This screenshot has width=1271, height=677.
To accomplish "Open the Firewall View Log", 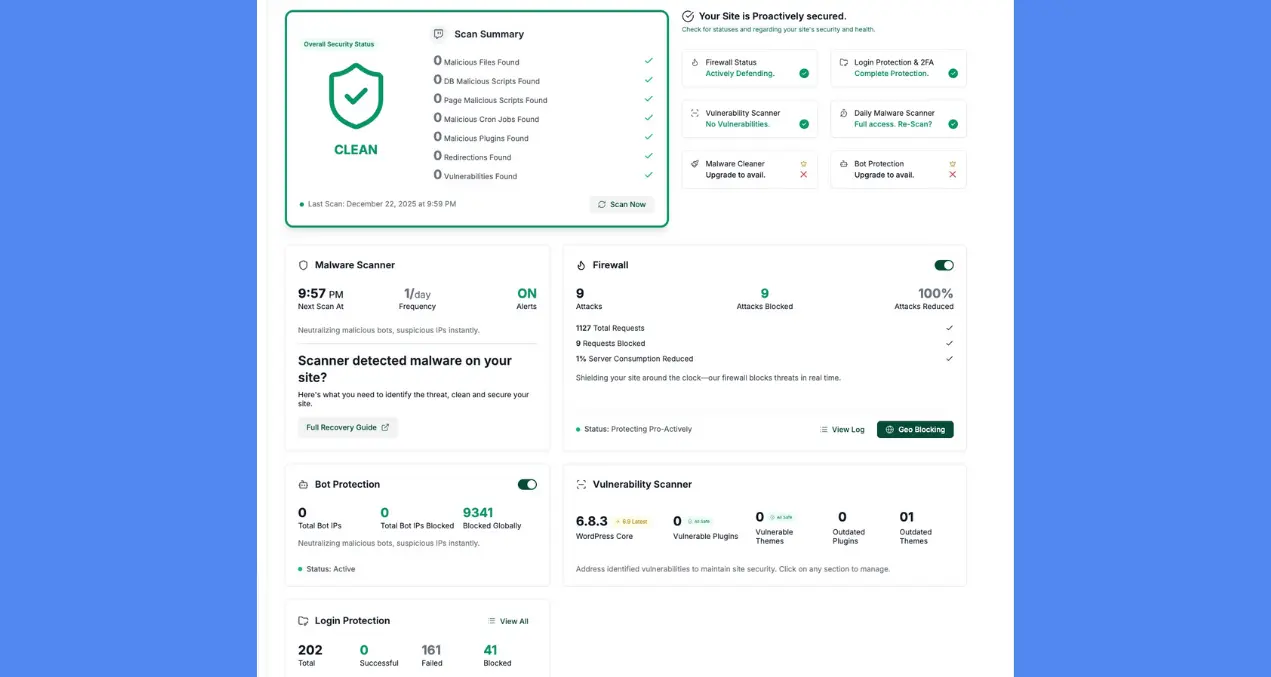I will 842,429.
